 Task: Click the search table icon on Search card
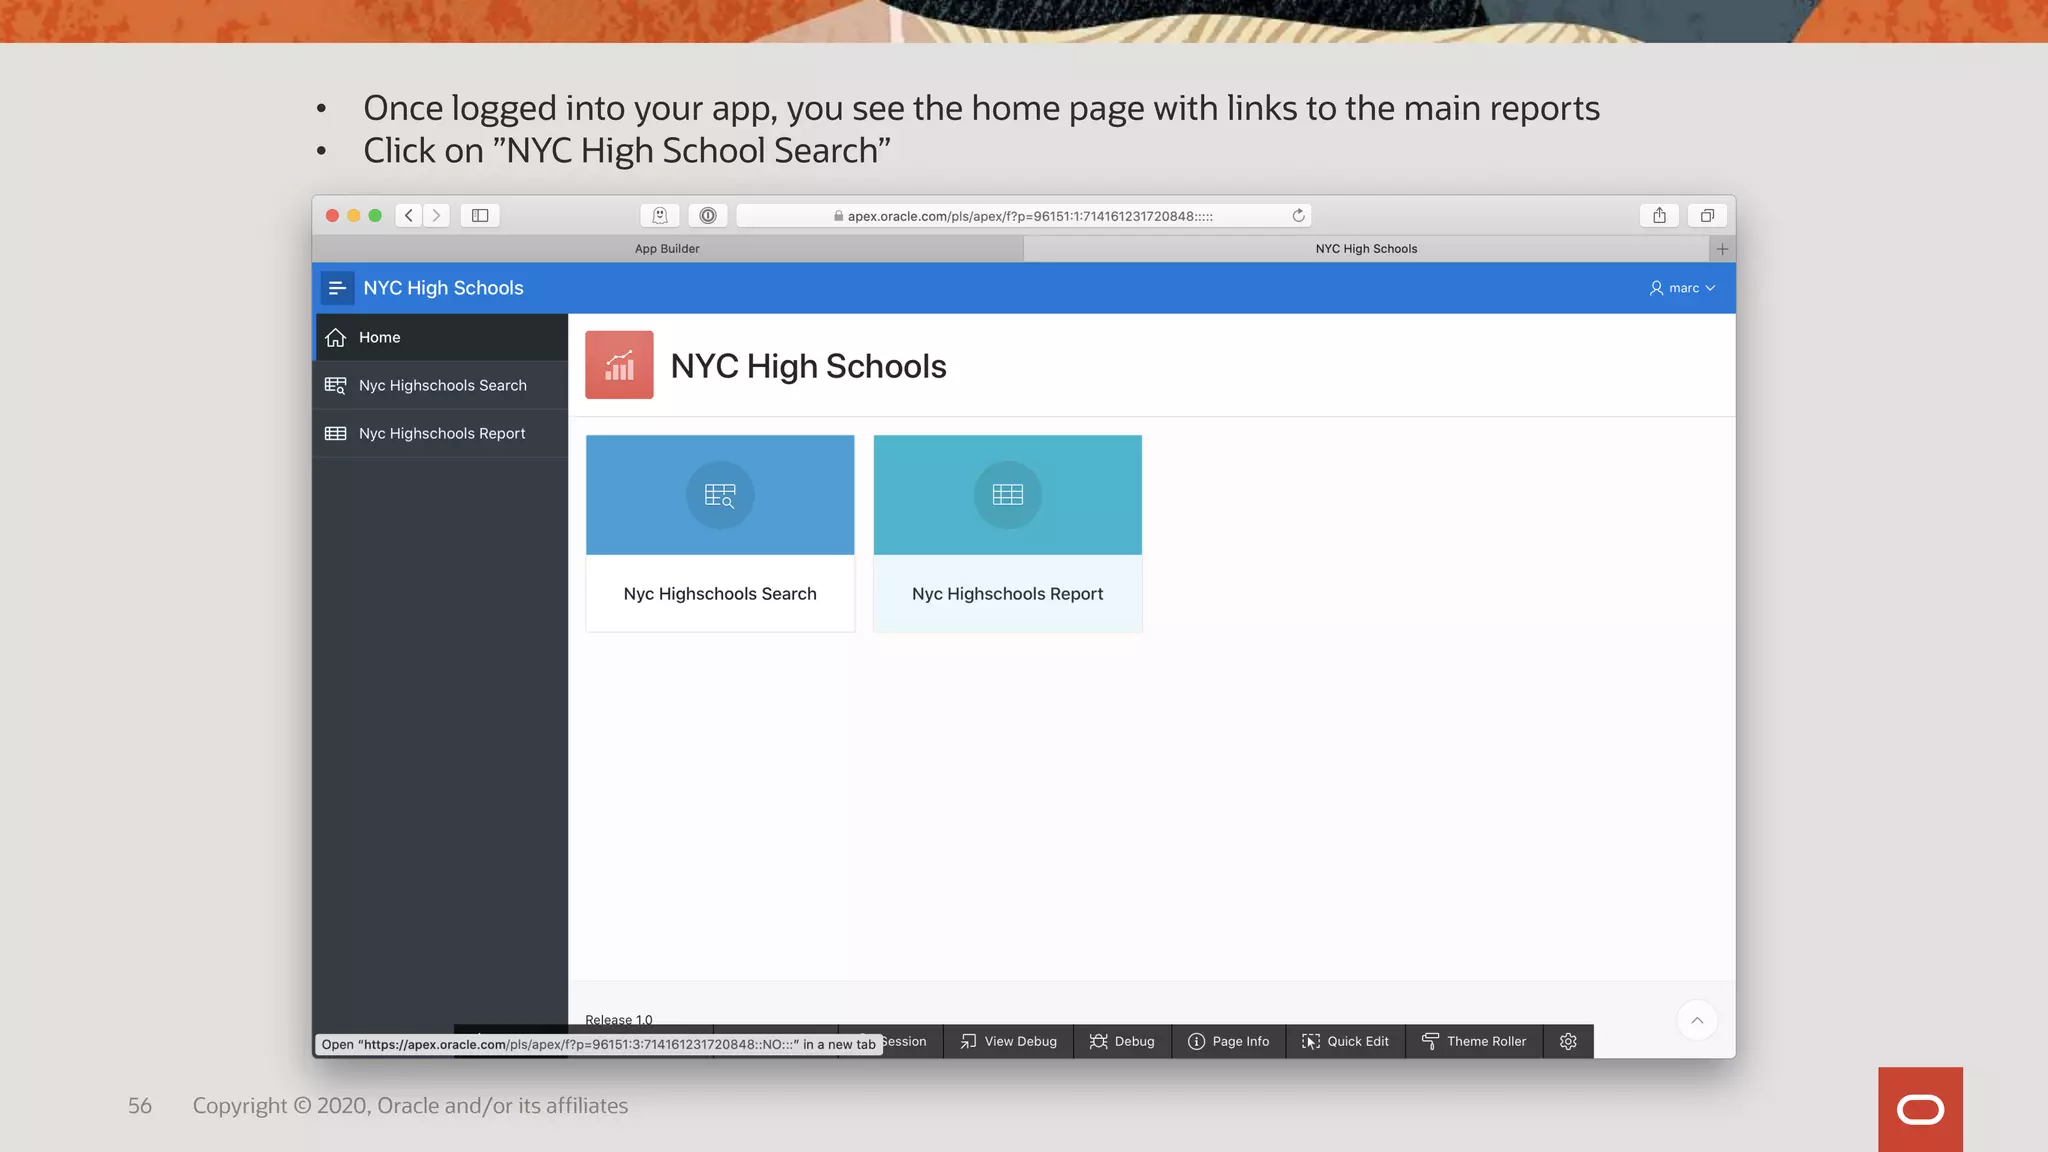click(x=720, y=495)
